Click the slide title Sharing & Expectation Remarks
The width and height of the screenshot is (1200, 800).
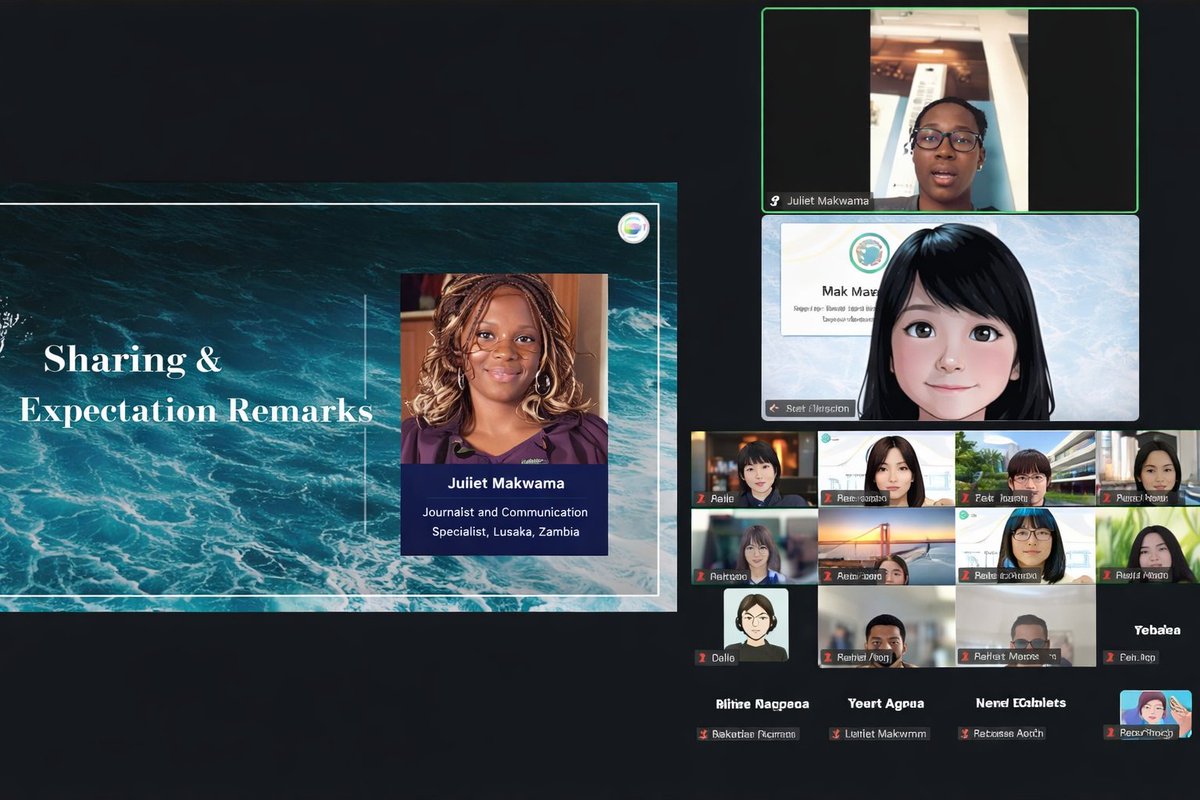(195, 384)
